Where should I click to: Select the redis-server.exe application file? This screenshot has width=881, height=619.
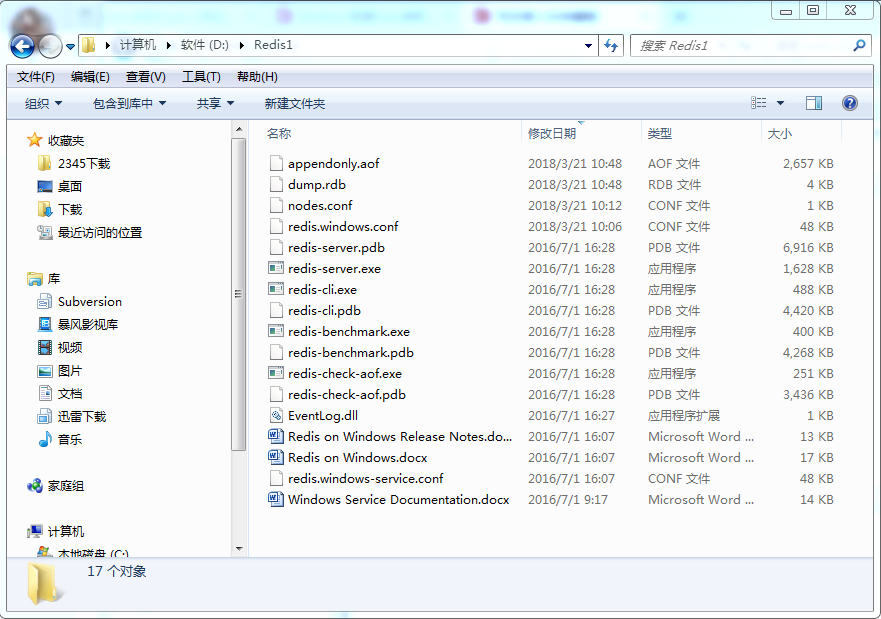point(334,268)
